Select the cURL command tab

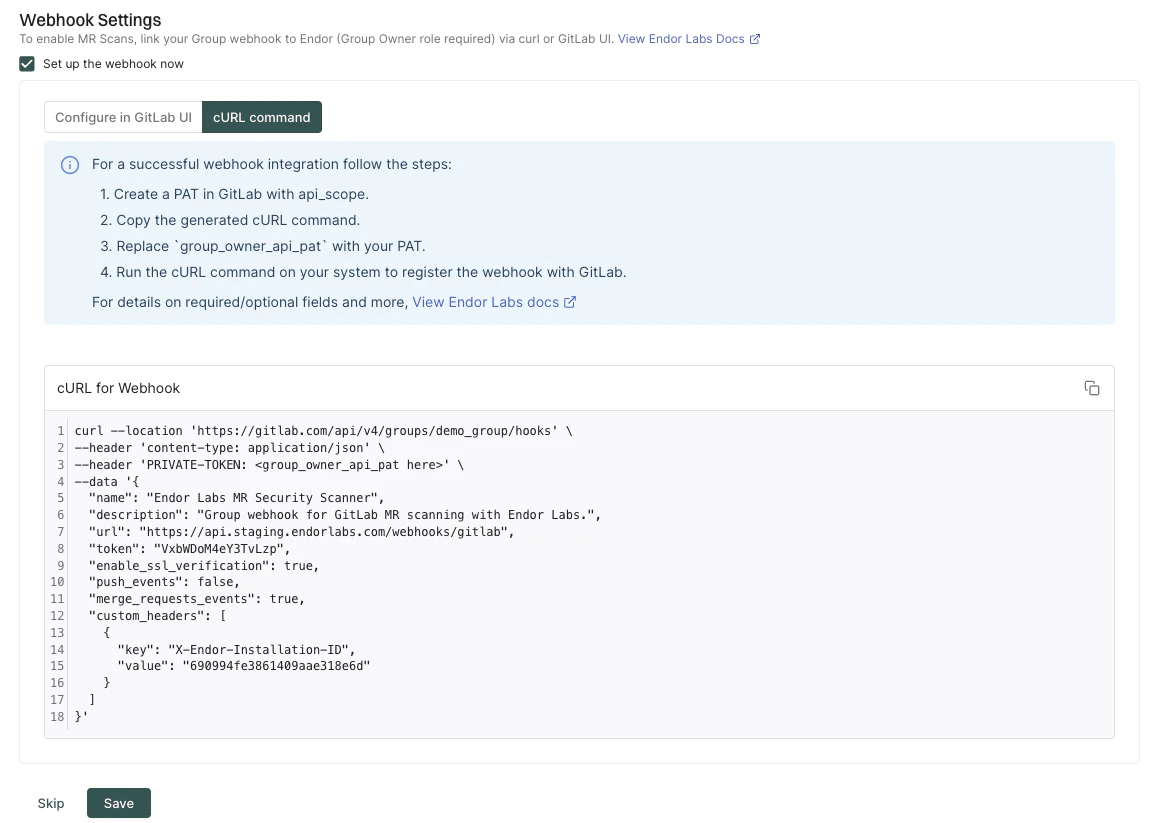click(261, 117)
